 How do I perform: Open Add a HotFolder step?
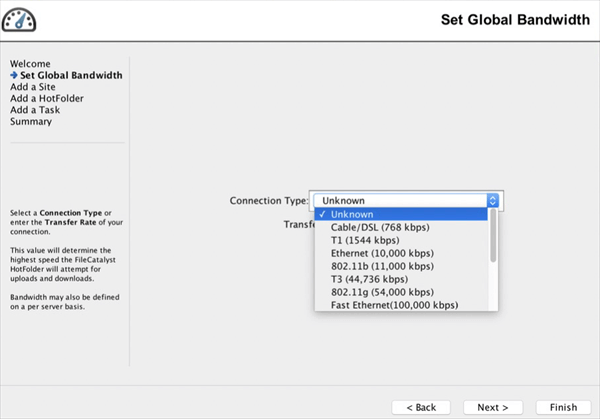[47, 98]
